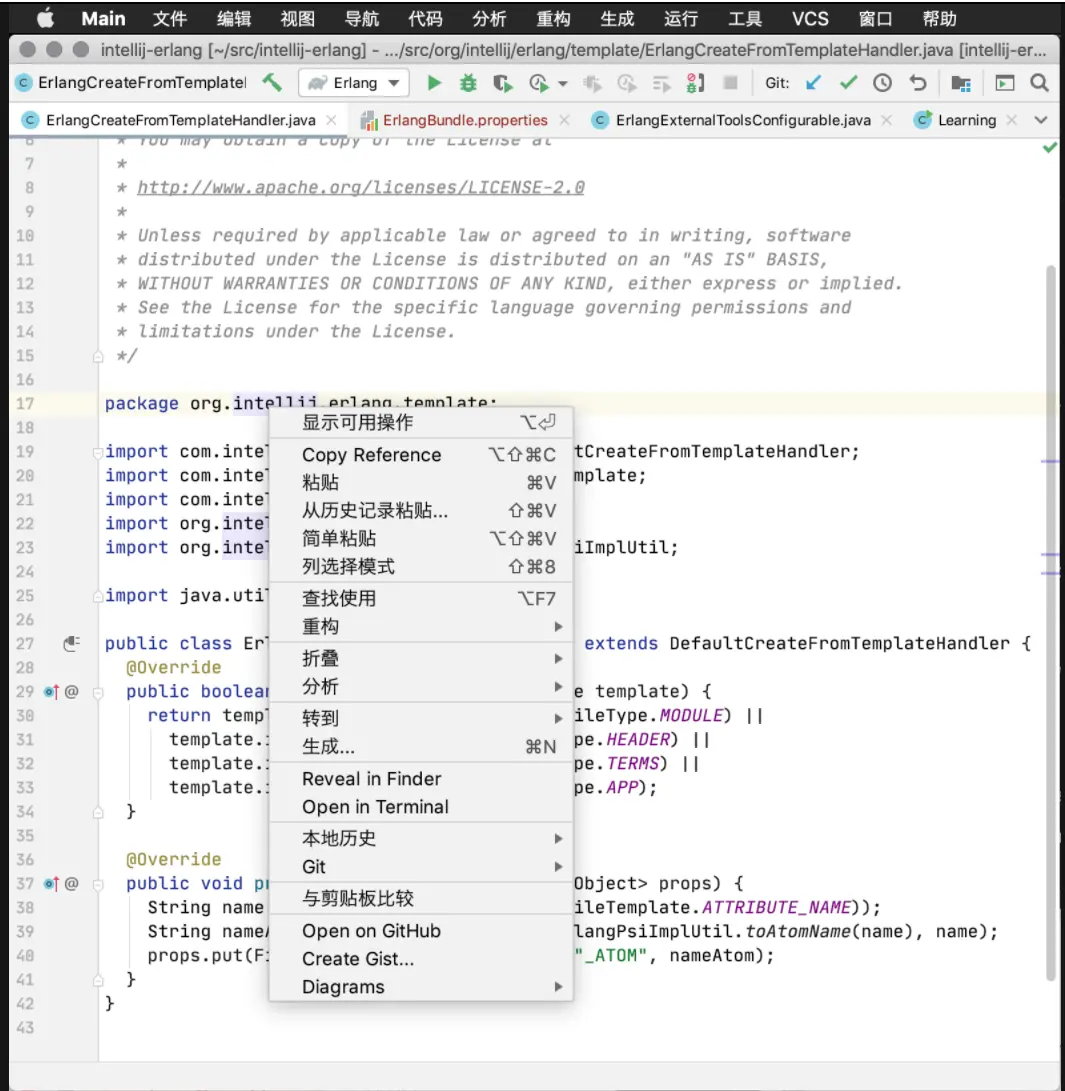Open the Apache license URL link
This screenshot has height=1091, width=1065.
coord(360,188)
